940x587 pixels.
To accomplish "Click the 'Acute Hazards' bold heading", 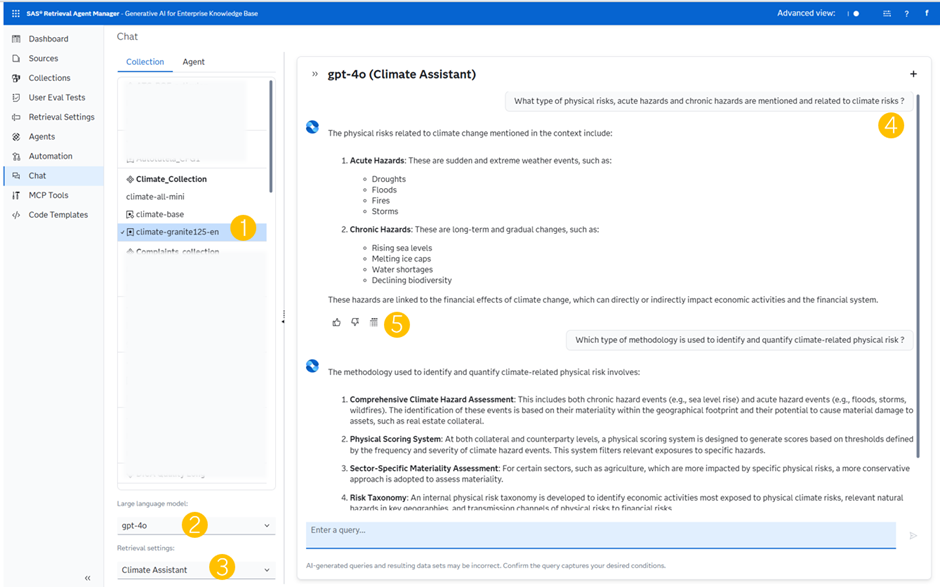I will point(378,161).
